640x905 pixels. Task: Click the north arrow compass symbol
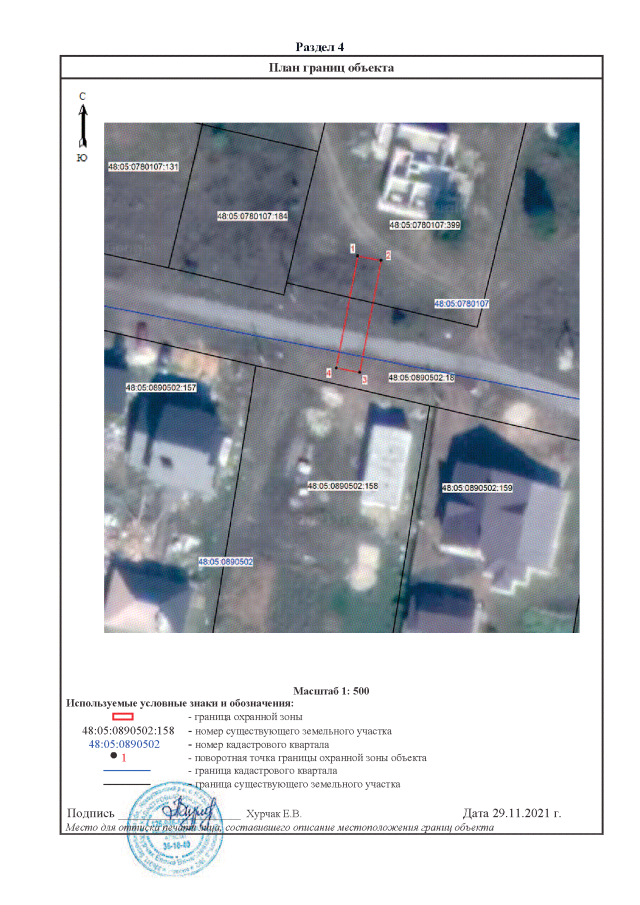(x=82, y=126)
